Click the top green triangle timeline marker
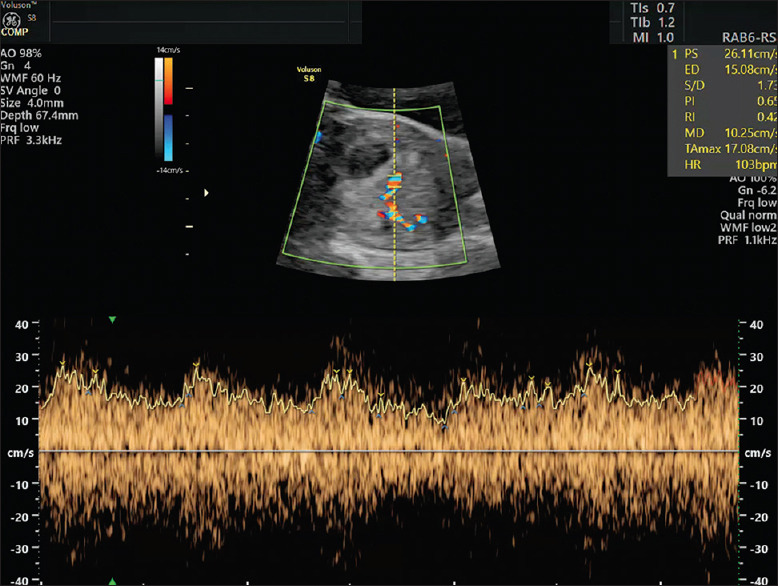This screenshot has height=586, width=778. pyautogui.click(x=113, y=320)
